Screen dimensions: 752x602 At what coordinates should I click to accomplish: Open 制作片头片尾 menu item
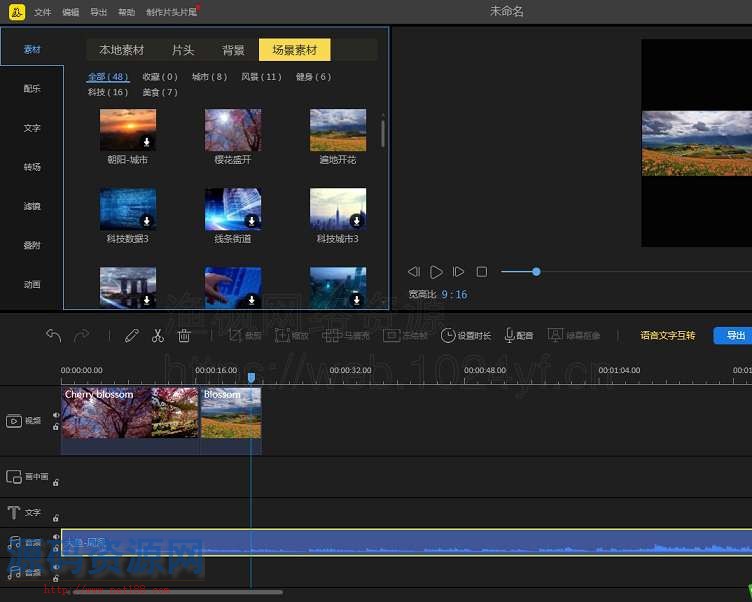(x=171, y=12)
